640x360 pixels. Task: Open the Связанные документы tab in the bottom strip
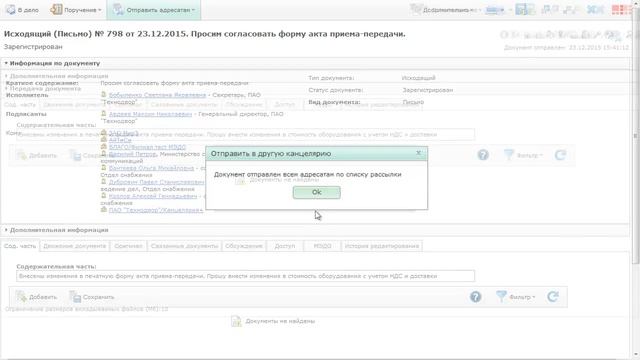pyautogui.click(x=184, y=246)
